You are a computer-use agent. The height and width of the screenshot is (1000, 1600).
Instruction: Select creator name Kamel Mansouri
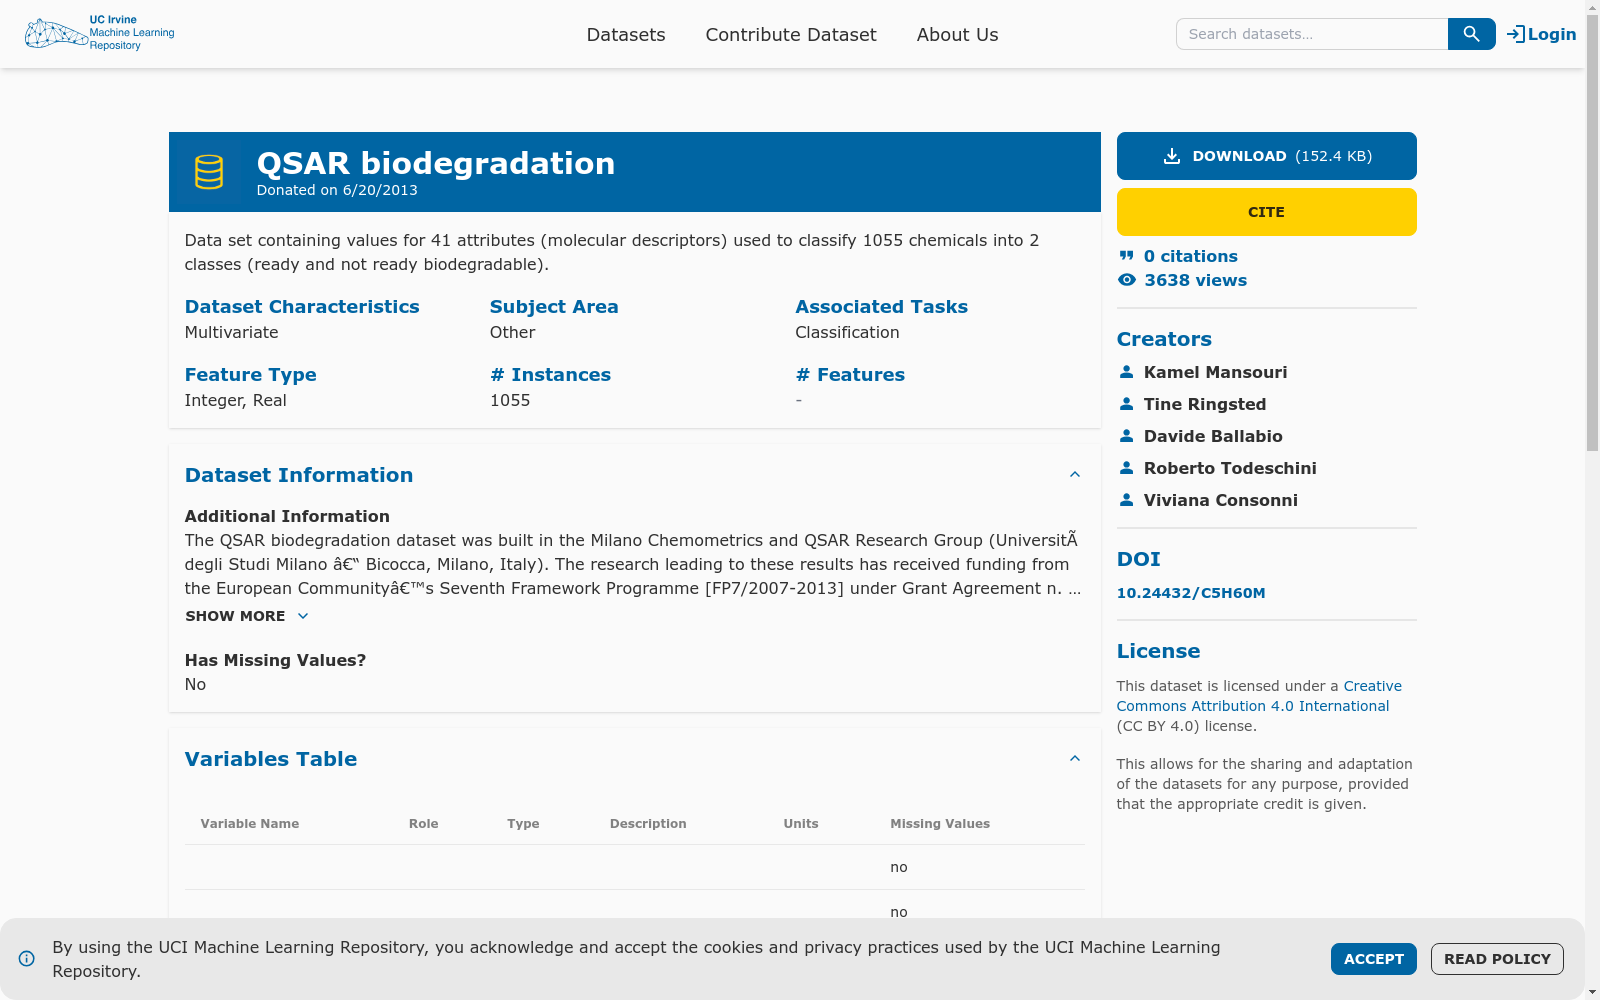(x=1216, y=372)
